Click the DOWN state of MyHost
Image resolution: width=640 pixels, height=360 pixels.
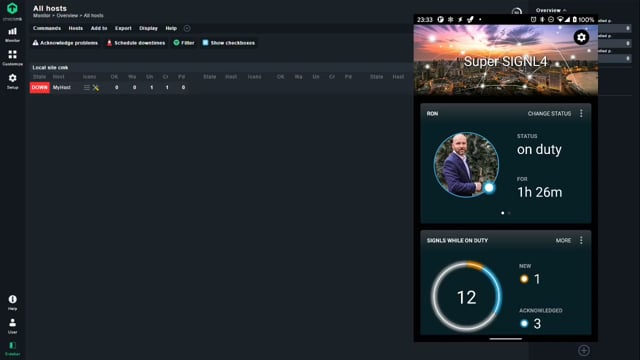(x=40, y=87)
